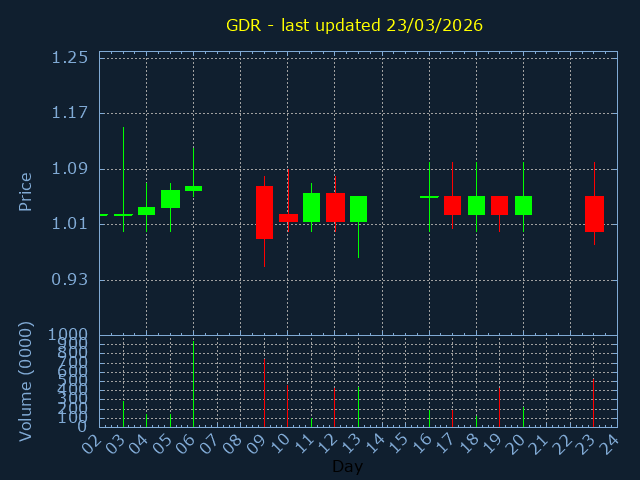The width and height of the screenshot is (640, 480).
Task: Select the small red candlestick on day 10
Action: [288, 217]
